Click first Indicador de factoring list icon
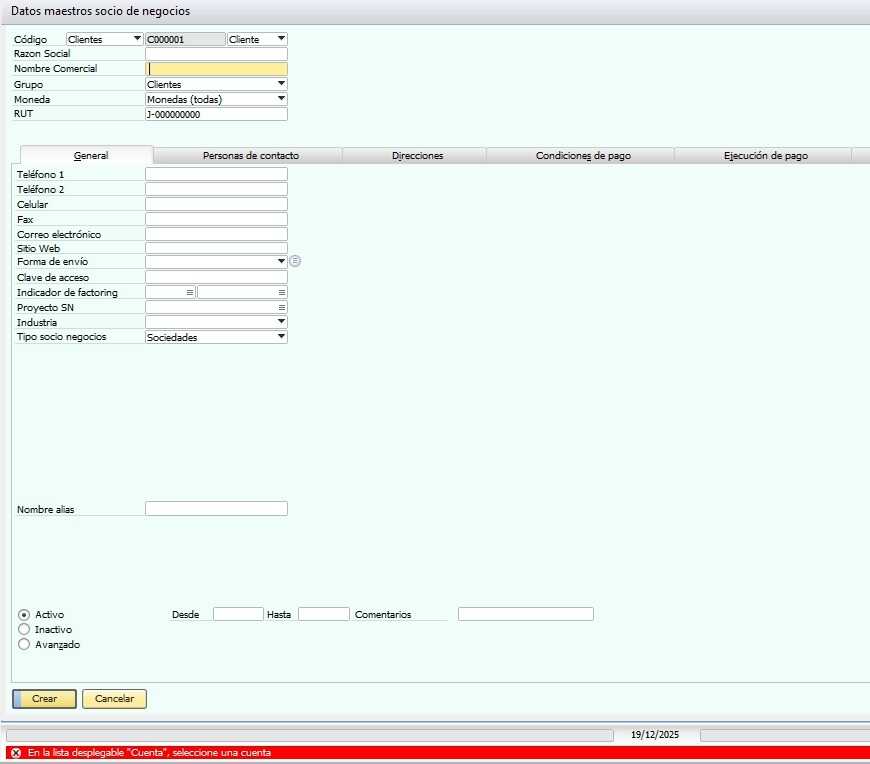870x764 pixels. click(x=190, y=292)
